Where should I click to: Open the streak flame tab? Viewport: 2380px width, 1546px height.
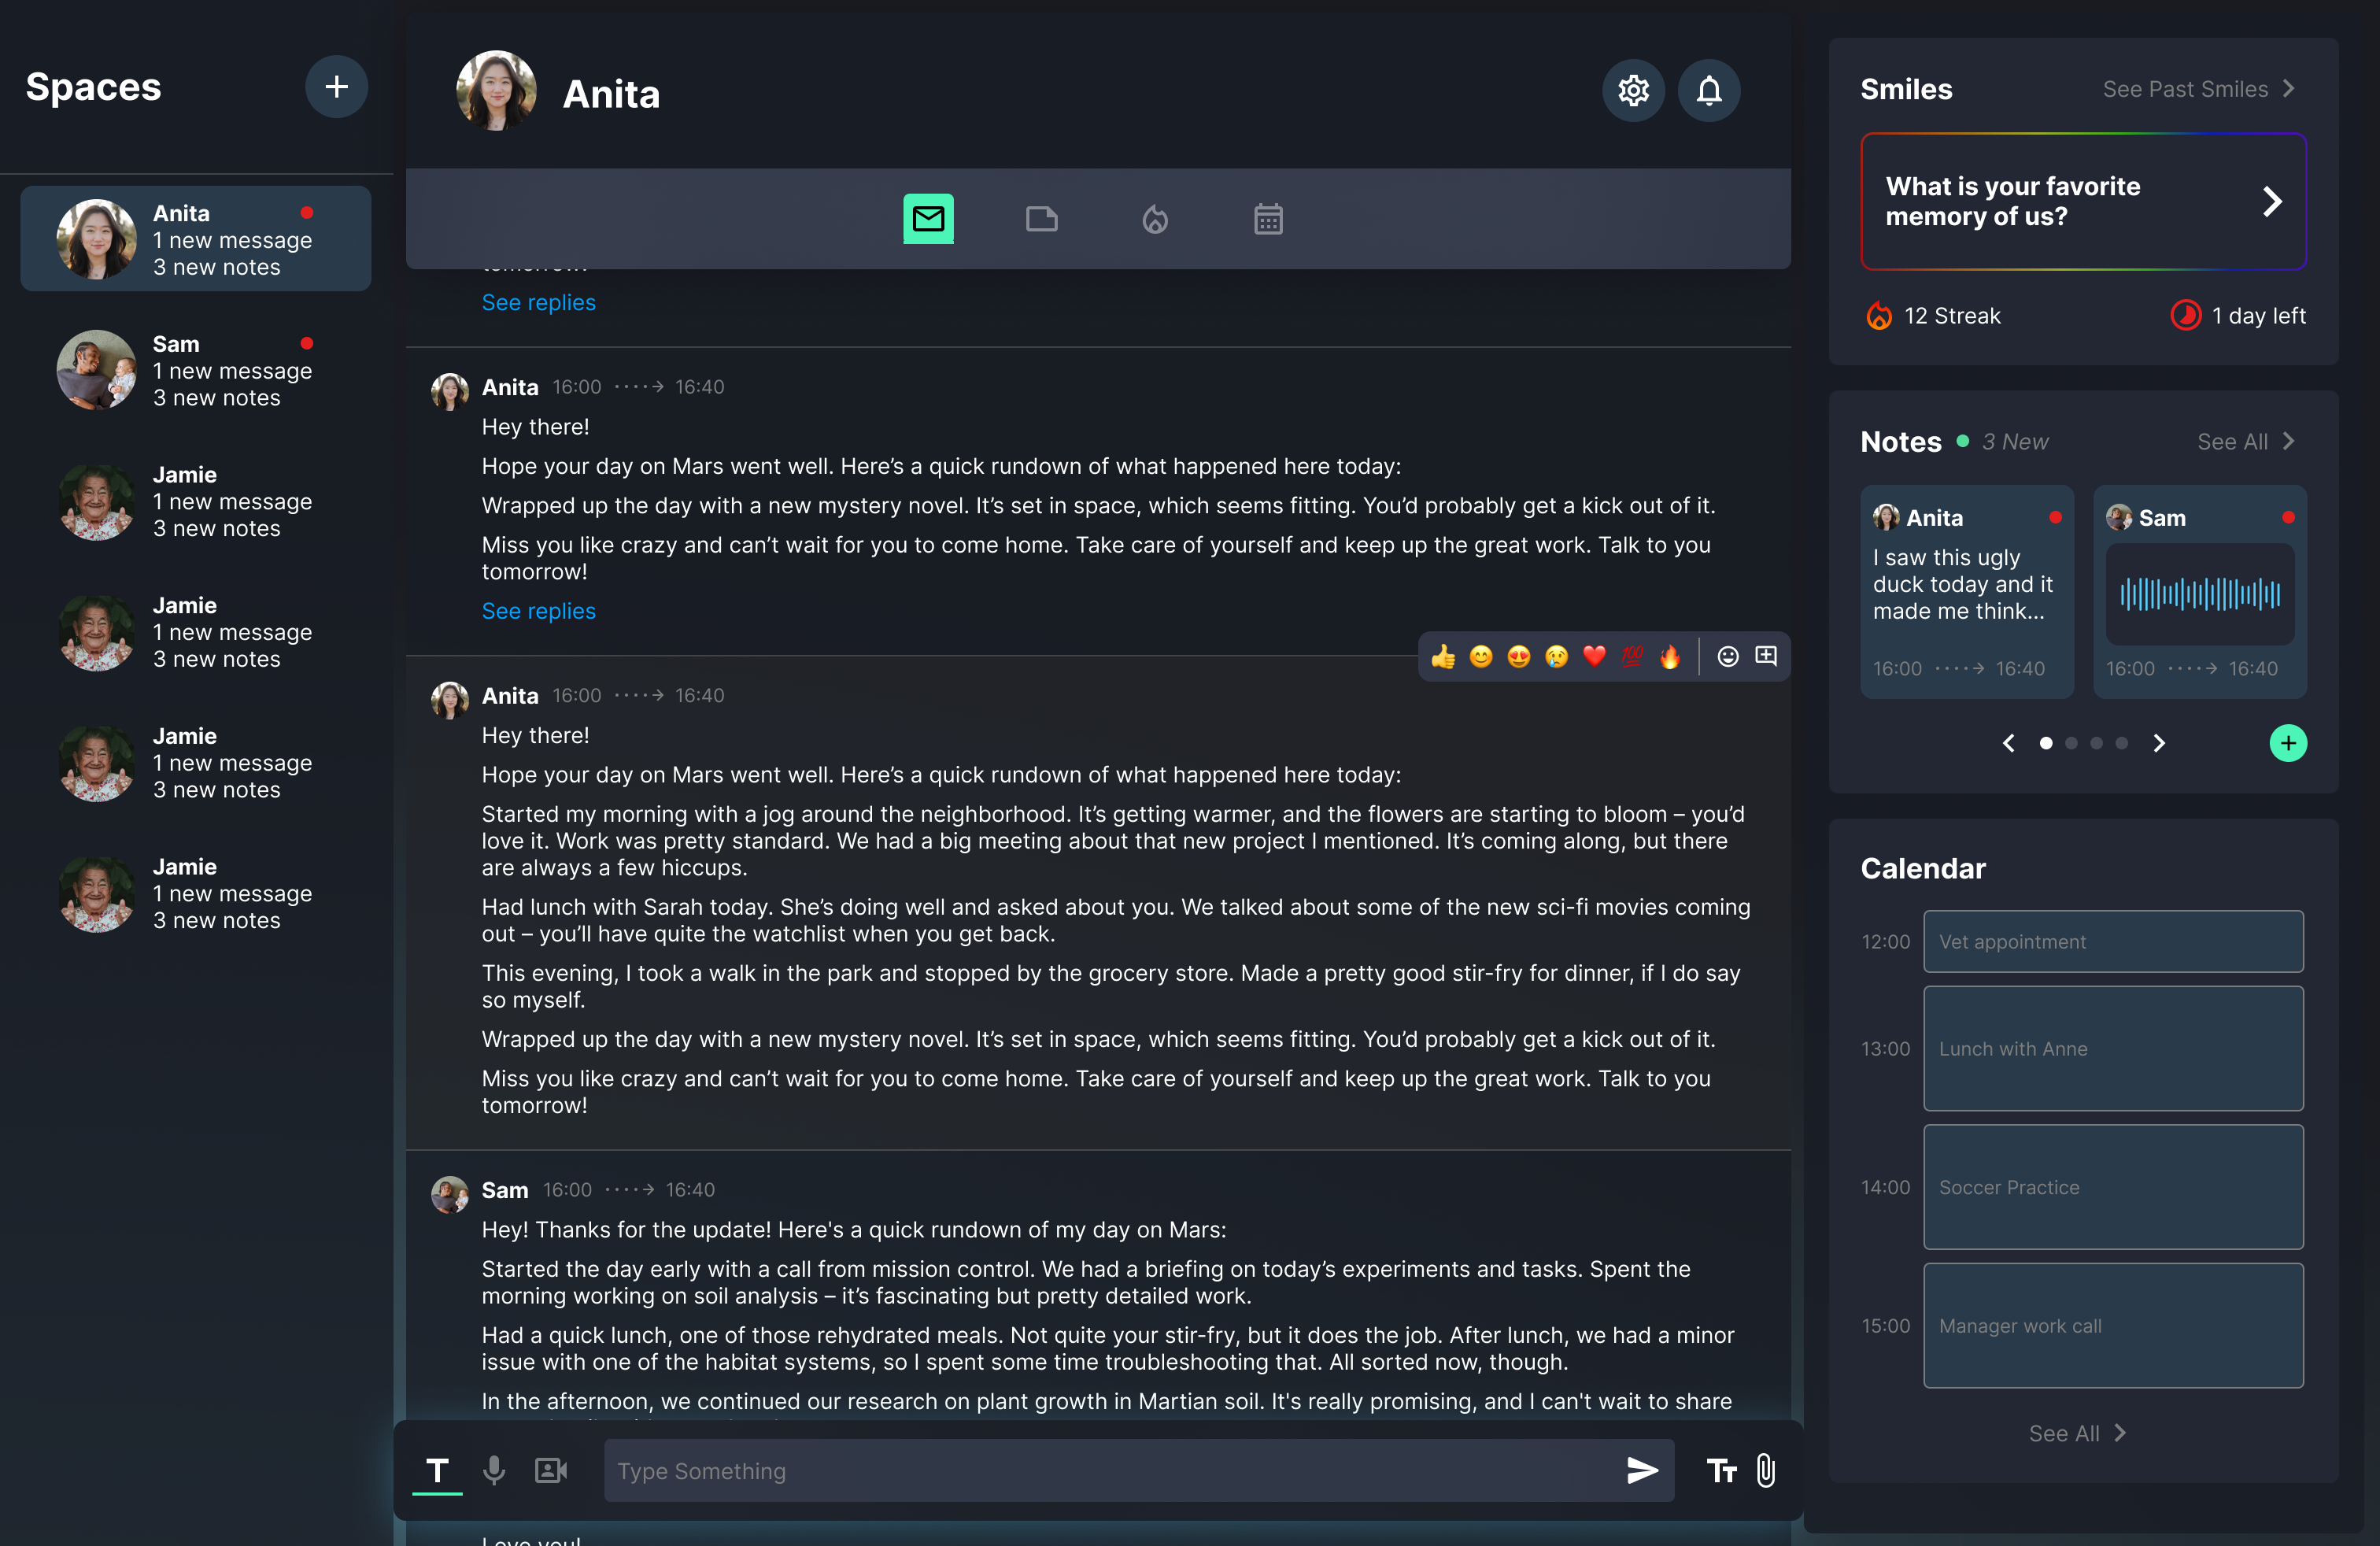coord(1155,219)
